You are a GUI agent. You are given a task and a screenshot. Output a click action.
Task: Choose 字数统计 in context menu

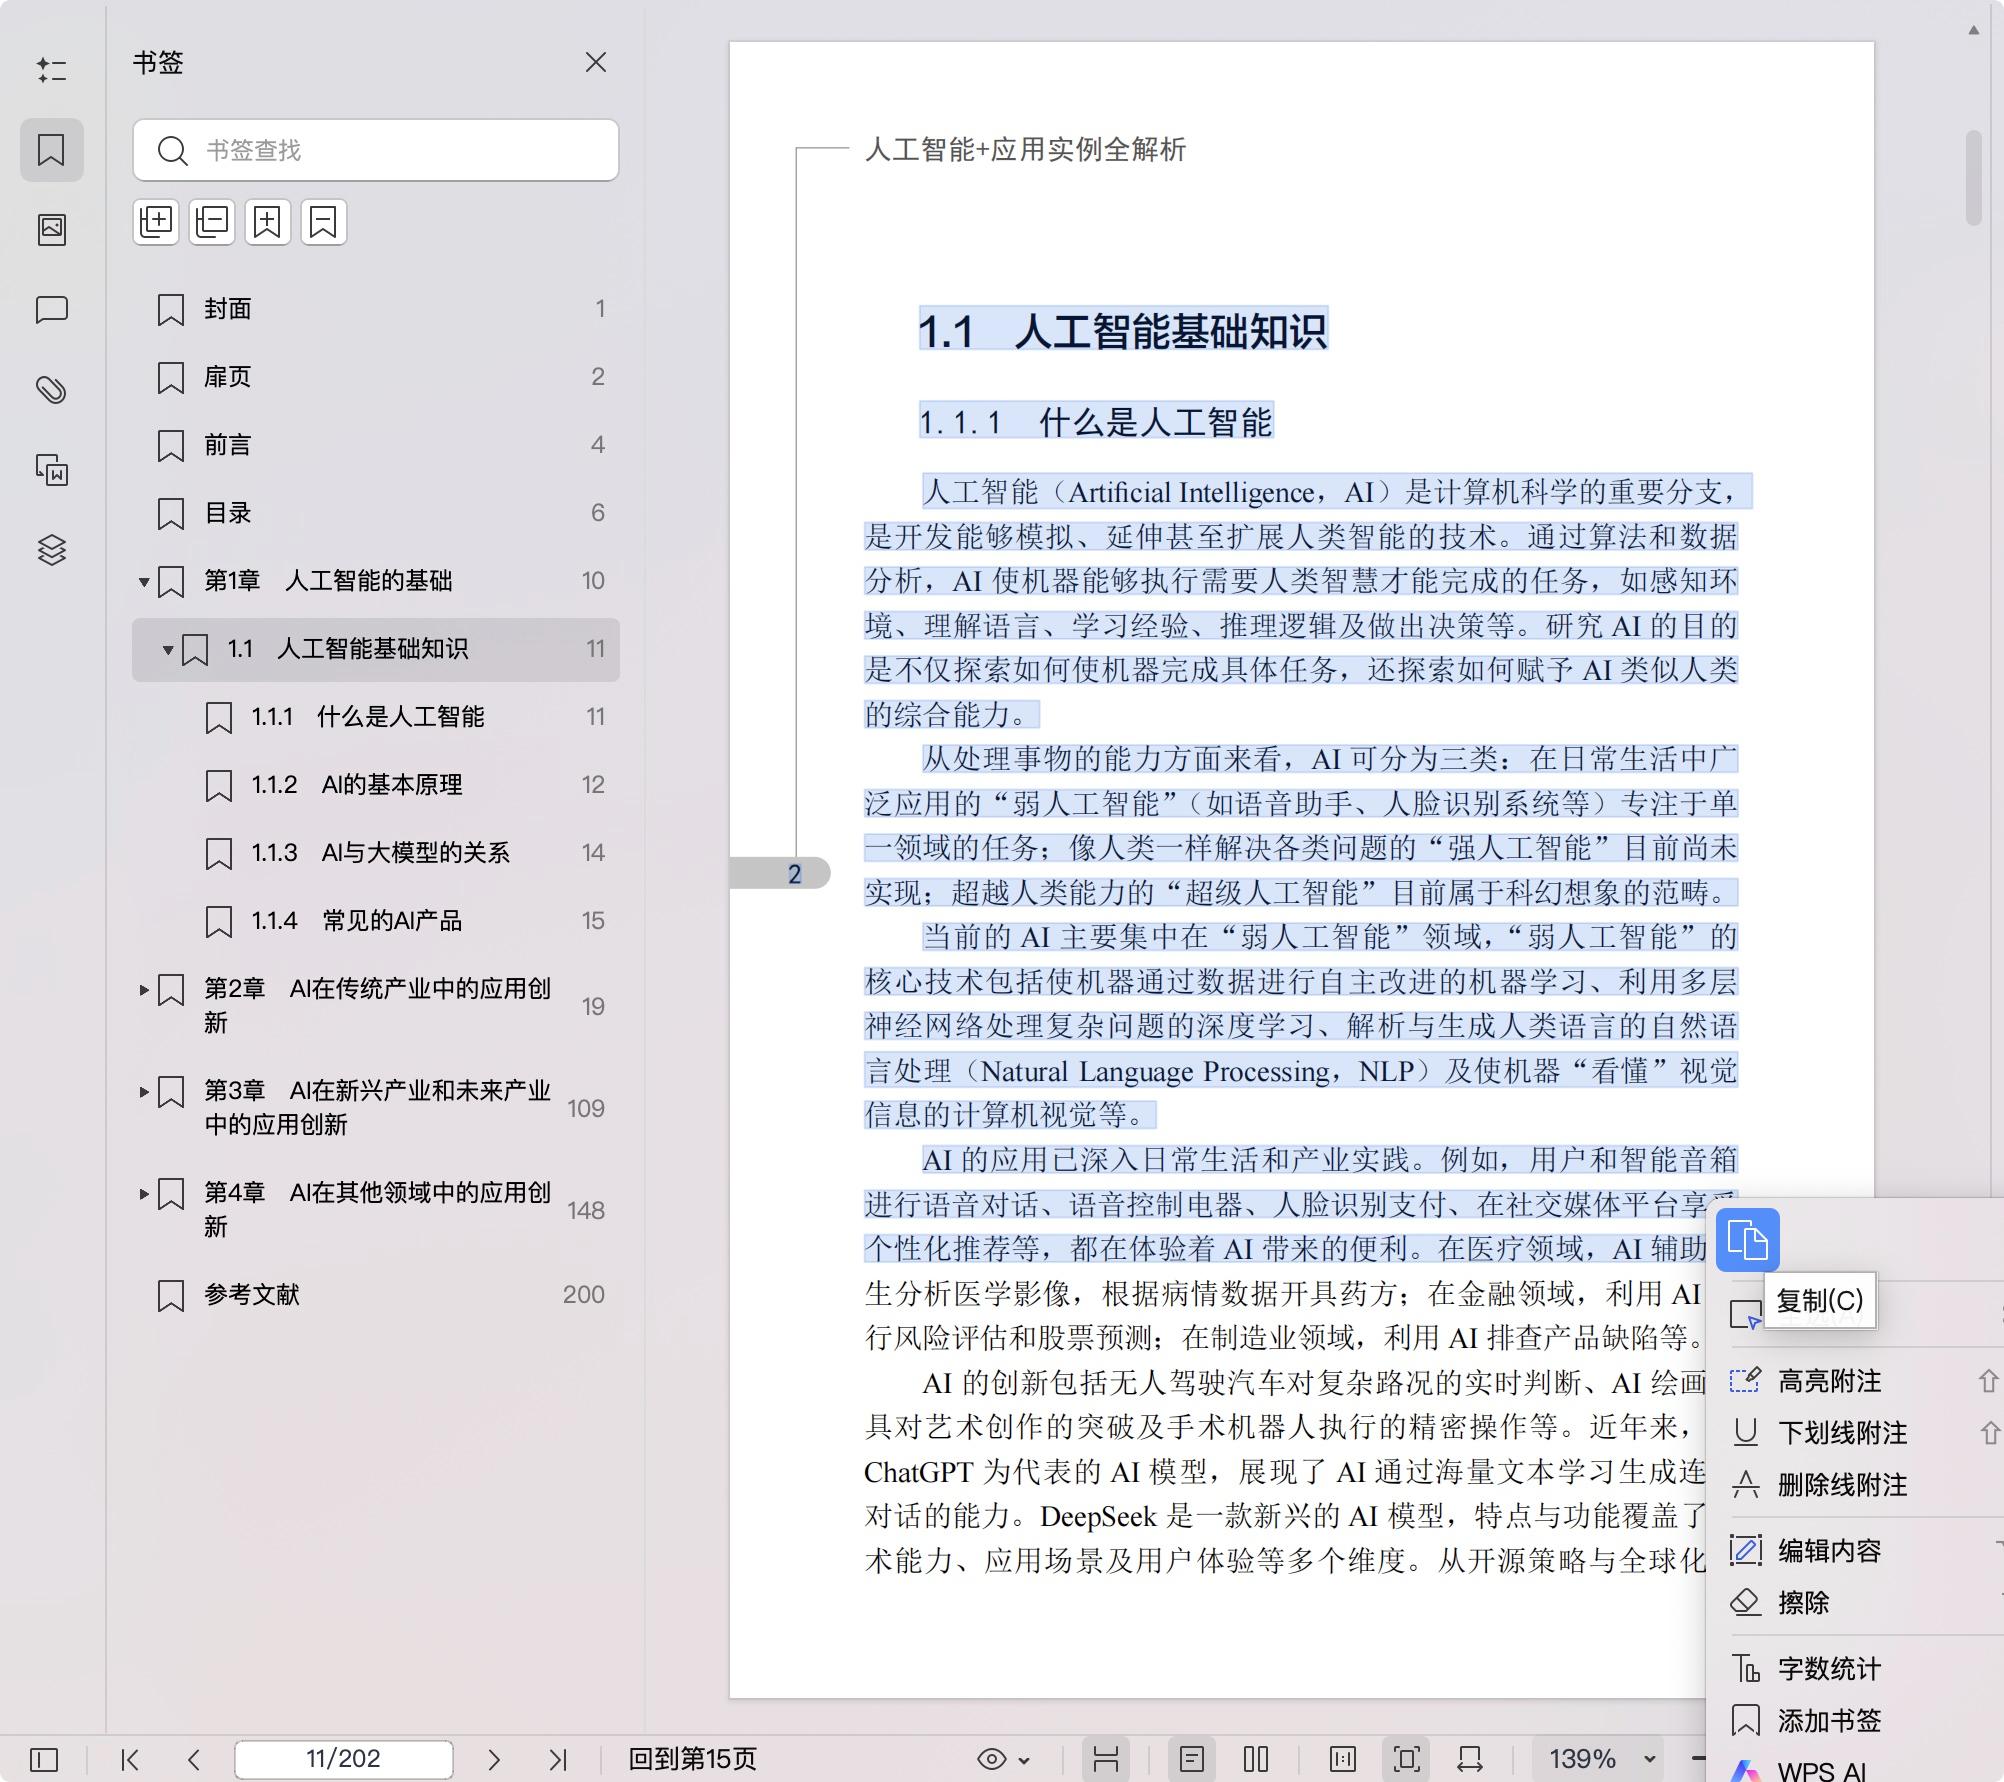(1829, 1668)
